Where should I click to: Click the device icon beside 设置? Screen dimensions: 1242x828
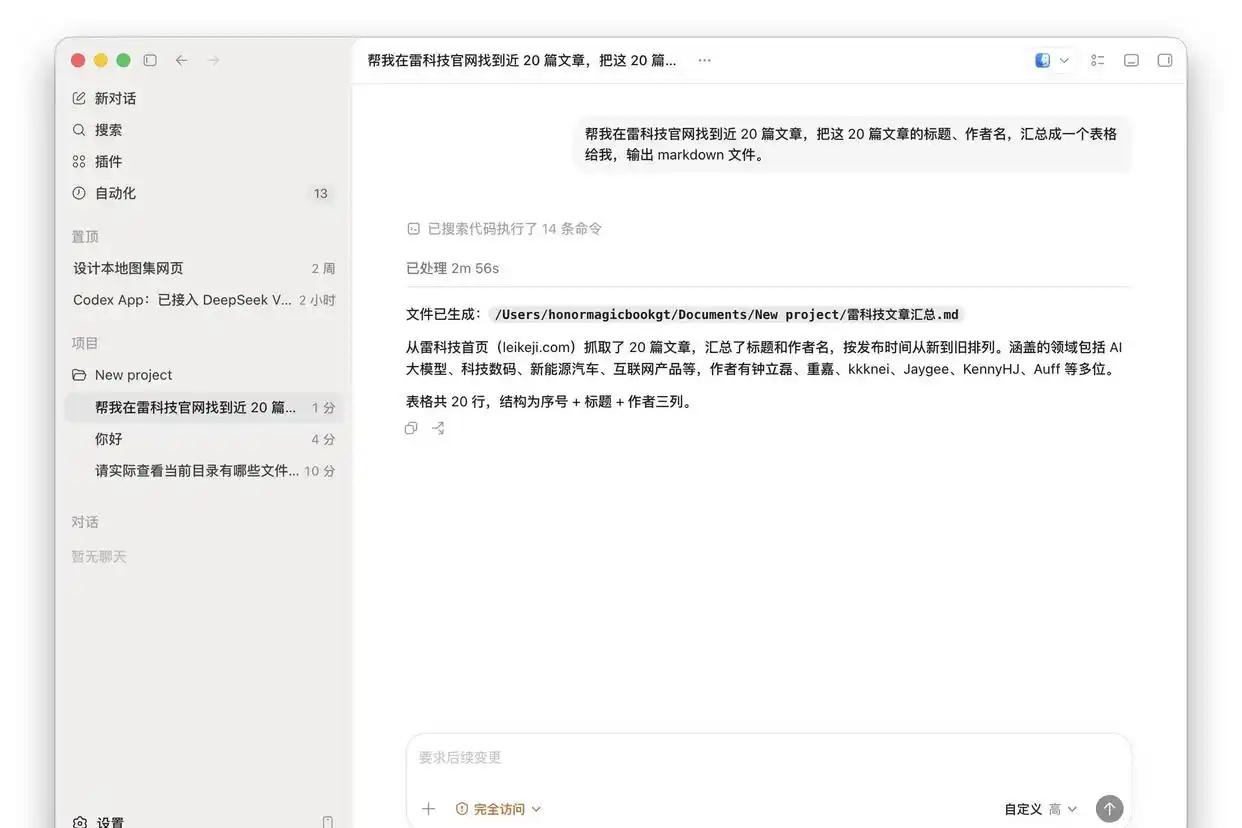[x=328, y=822]
